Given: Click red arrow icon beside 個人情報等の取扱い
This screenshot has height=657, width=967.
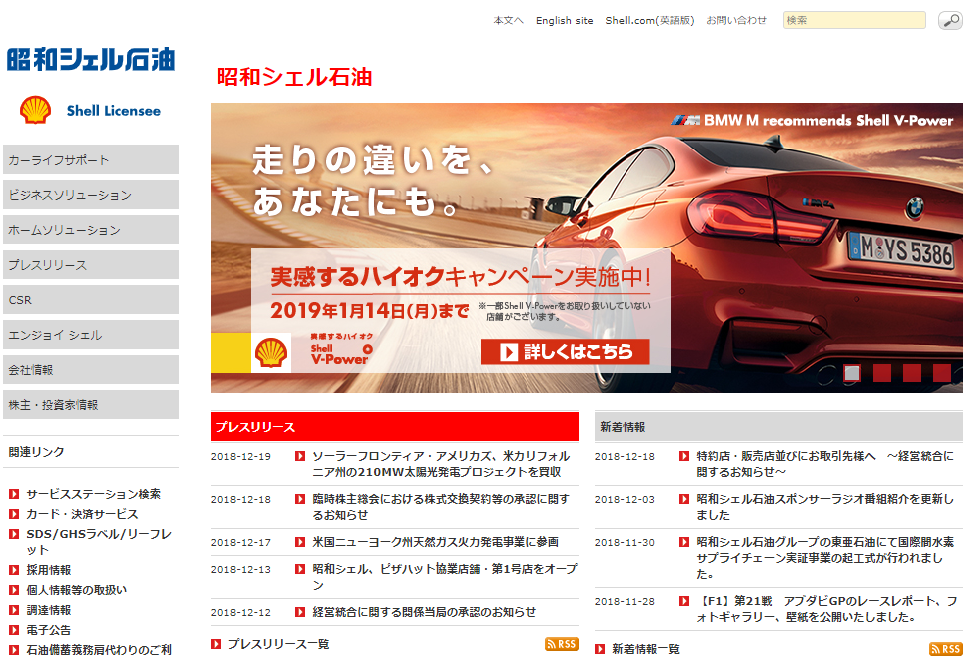Looking at the screenshot, I should pos(14,590).
